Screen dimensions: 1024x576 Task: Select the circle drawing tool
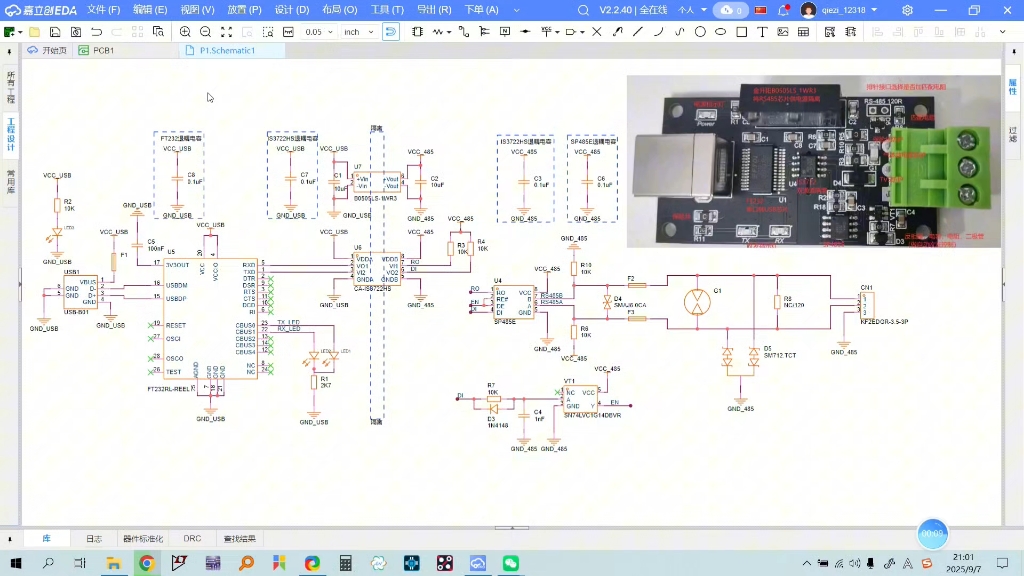point(700,32)
